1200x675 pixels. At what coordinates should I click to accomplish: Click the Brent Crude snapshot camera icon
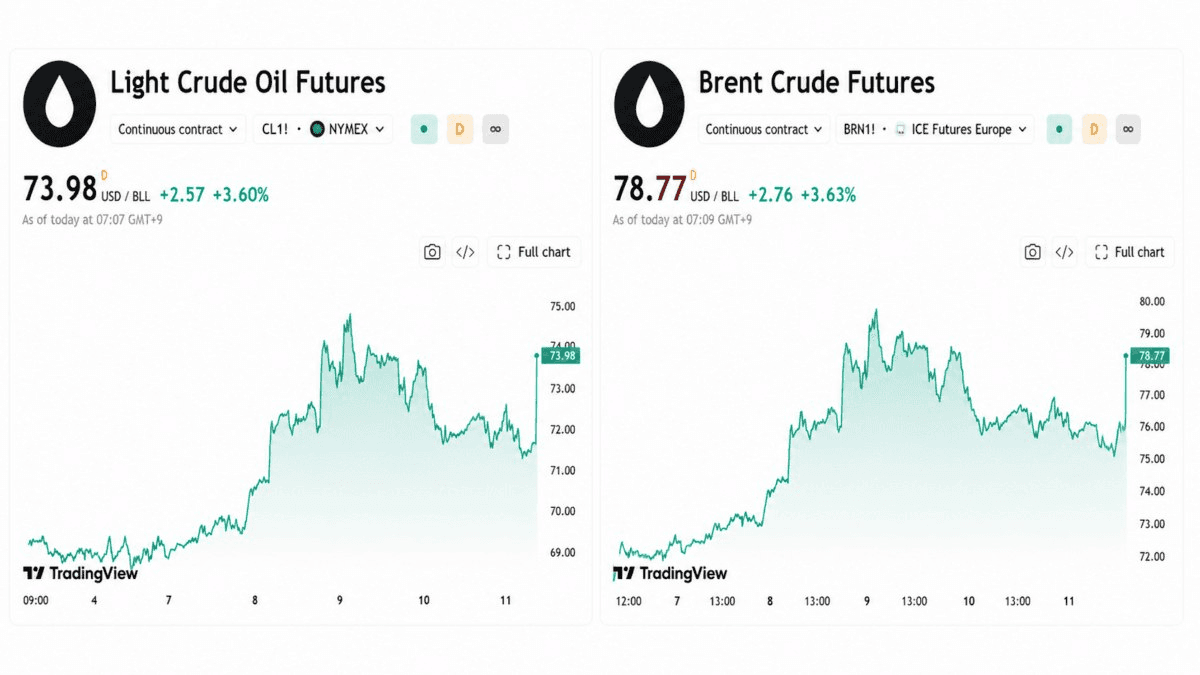tap(1033, 252)
